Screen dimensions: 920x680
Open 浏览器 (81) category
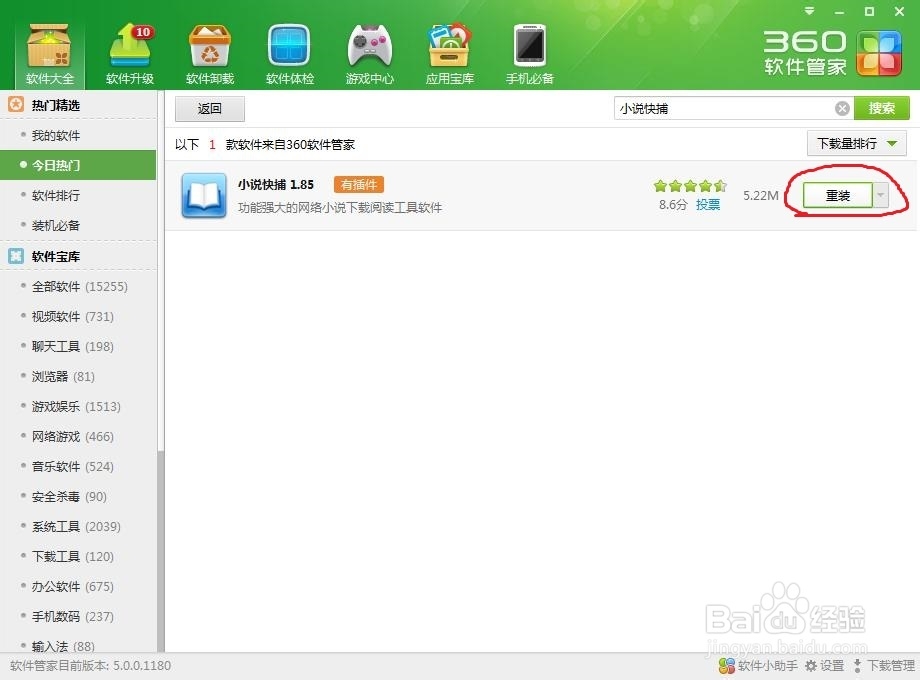pyautogui.click(x=63, y=376)
